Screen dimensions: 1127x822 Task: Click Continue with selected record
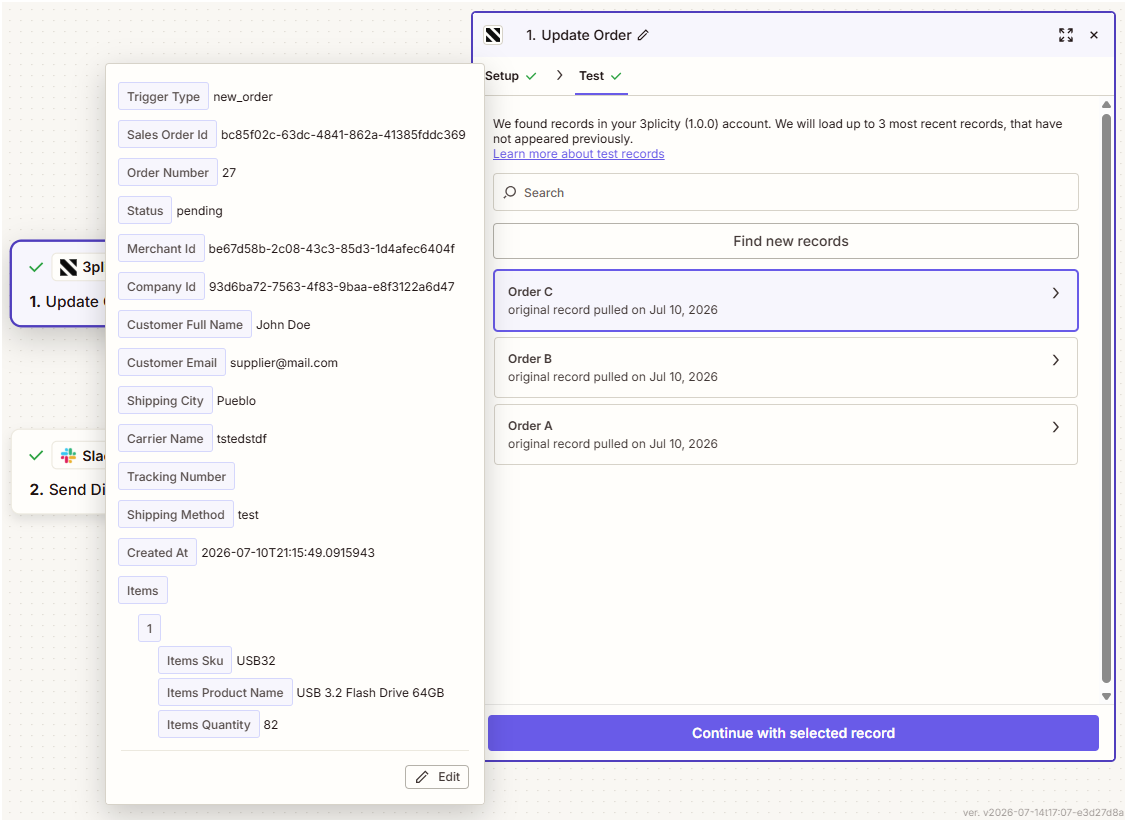tap(793, 733)
